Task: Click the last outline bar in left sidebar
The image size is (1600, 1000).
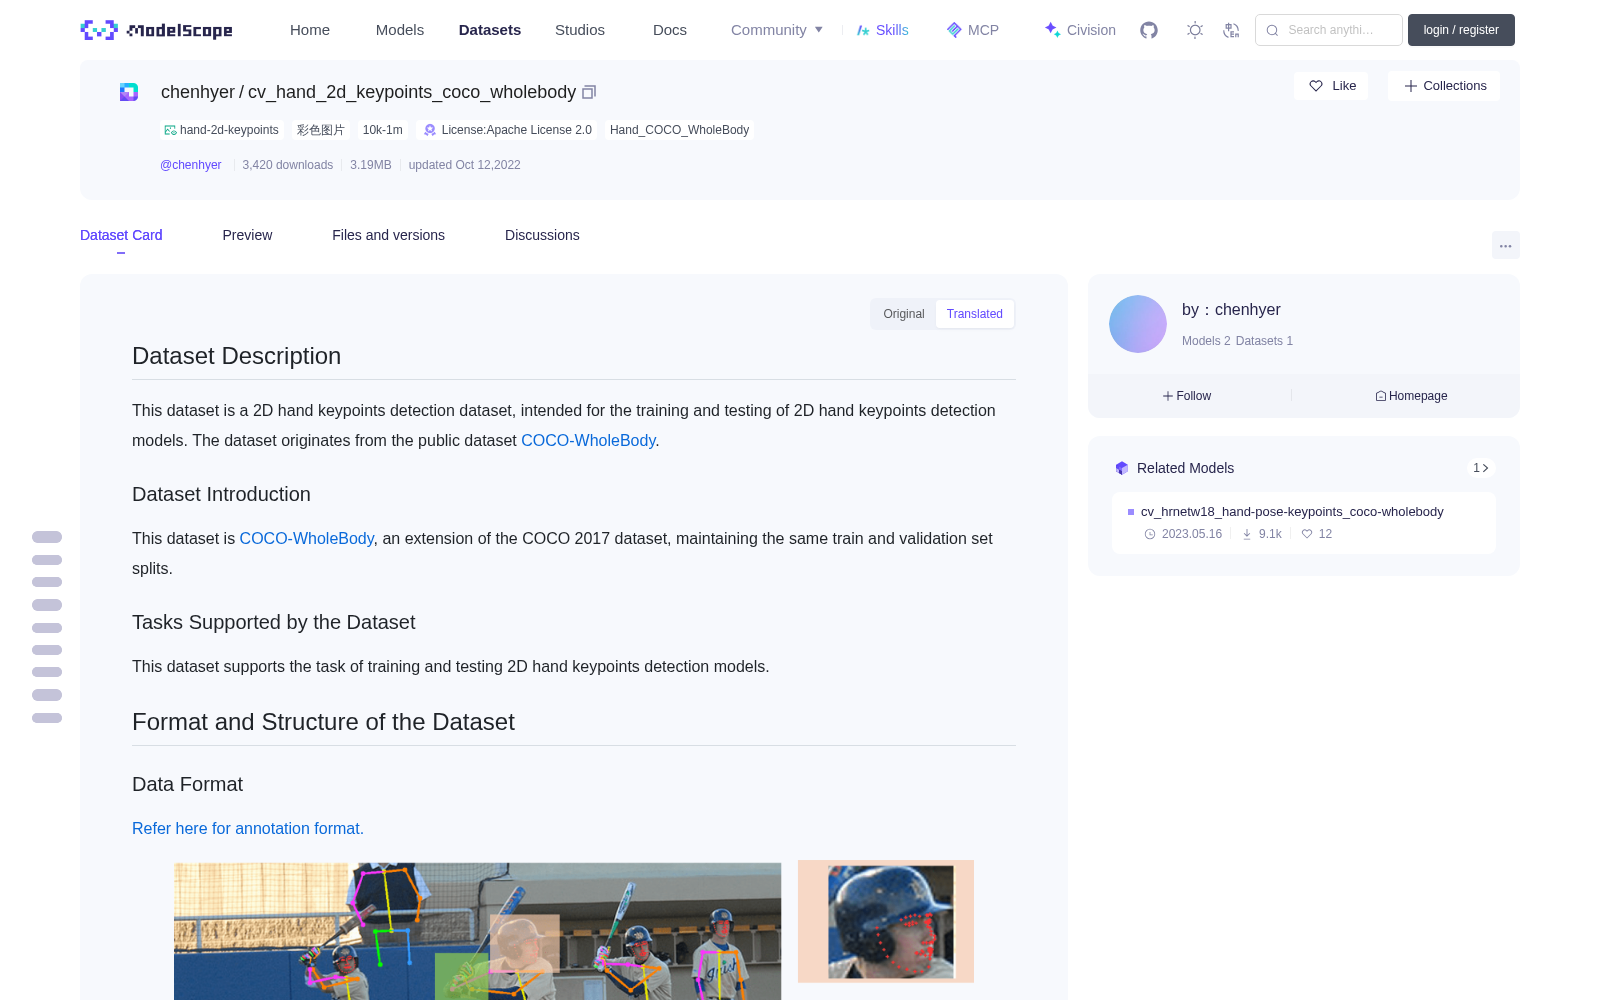Action: (47, 718)
